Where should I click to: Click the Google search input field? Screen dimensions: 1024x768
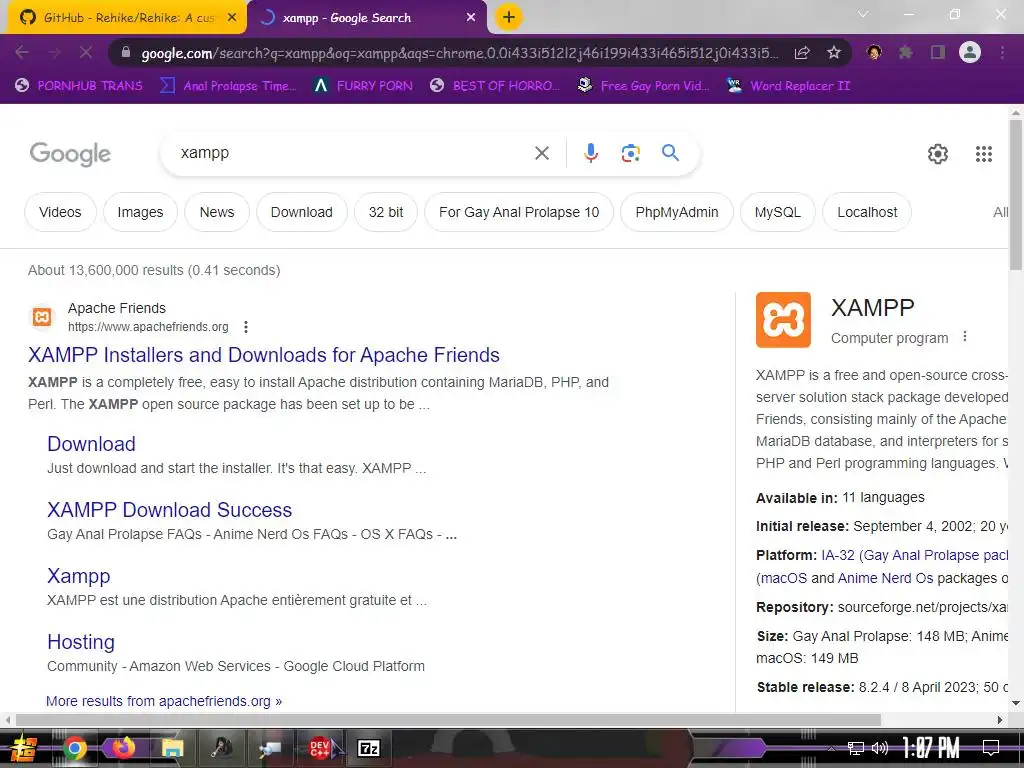pyautogui.click(x=353, y=153)
